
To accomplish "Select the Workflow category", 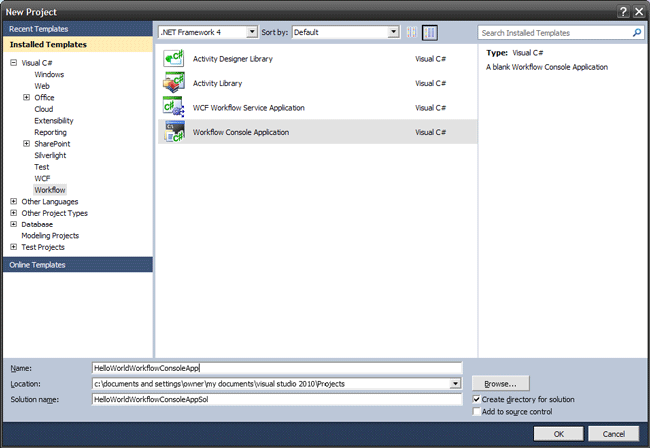I will (50, 190).
